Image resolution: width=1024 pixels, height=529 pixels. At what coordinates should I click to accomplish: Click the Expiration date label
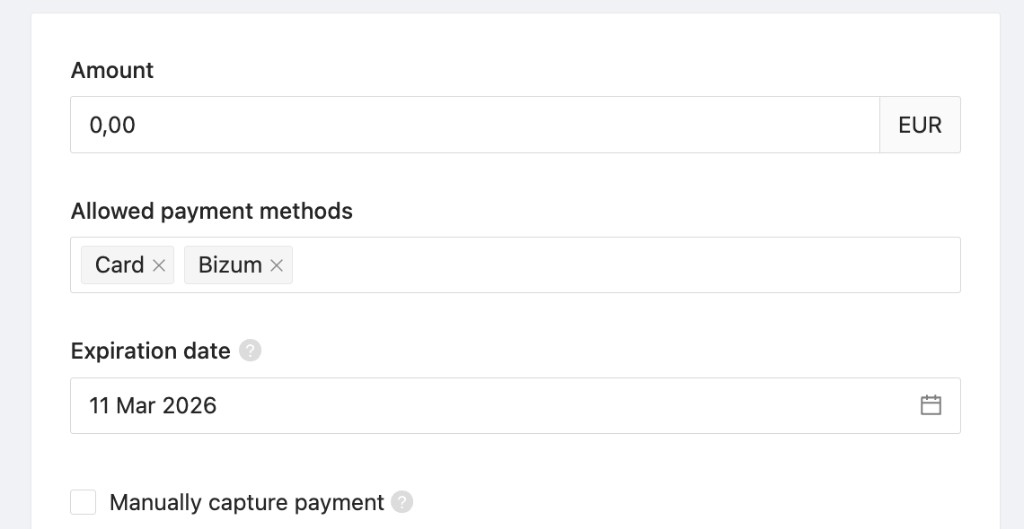click(x=150, y=351)
